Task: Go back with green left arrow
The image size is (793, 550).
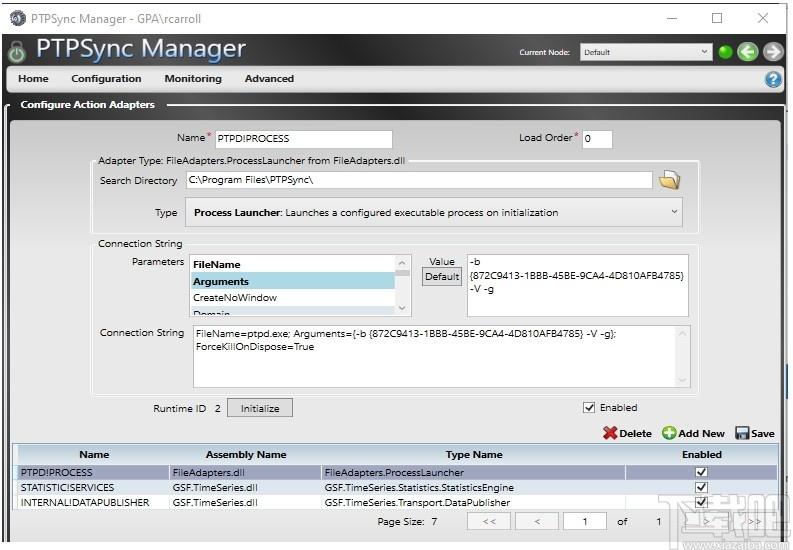Action: coord(747,52)
